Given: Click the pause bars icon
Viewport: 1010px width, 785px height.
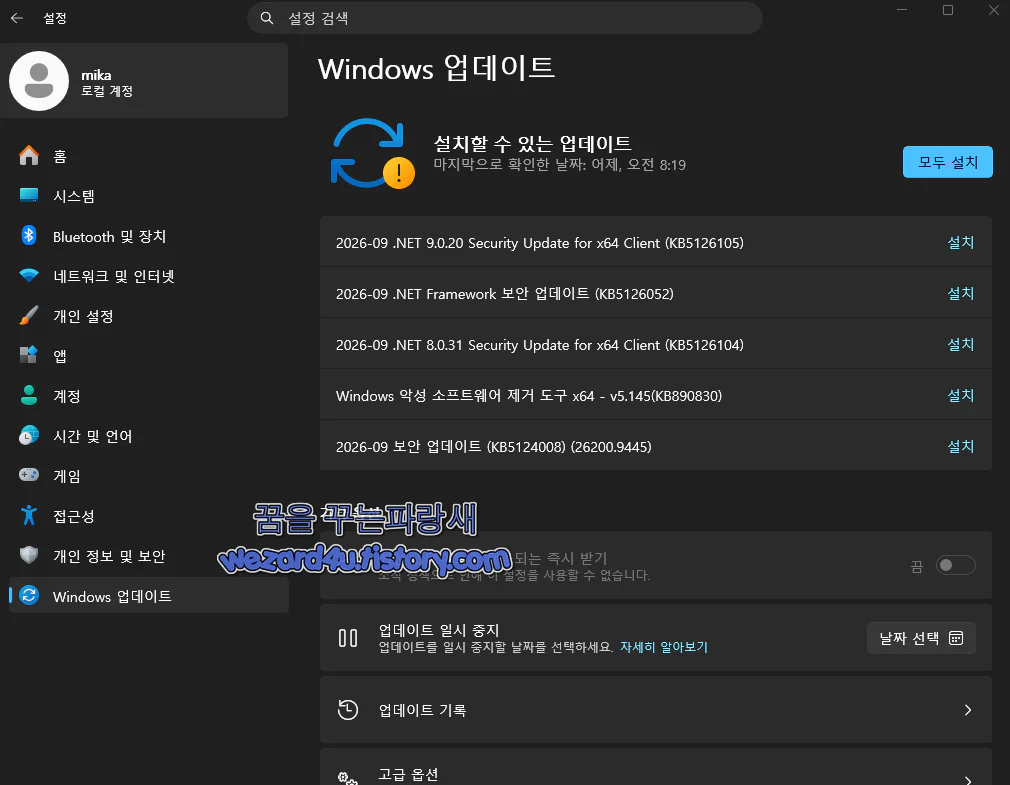Looking at the screenshot, I should [x=348, y=638].
